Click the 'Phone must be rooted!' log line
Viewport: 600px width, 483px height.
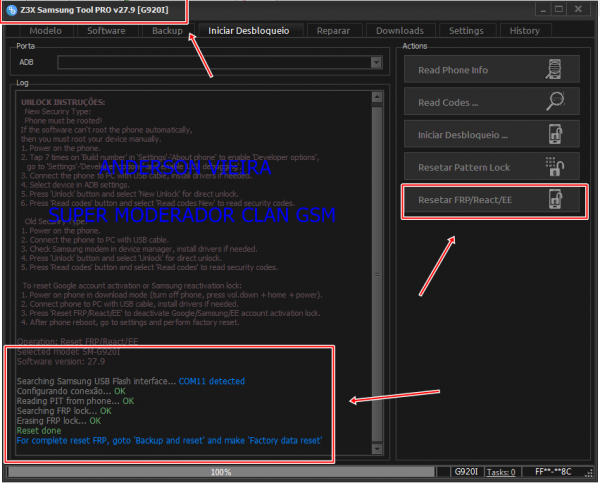(63, 121)
